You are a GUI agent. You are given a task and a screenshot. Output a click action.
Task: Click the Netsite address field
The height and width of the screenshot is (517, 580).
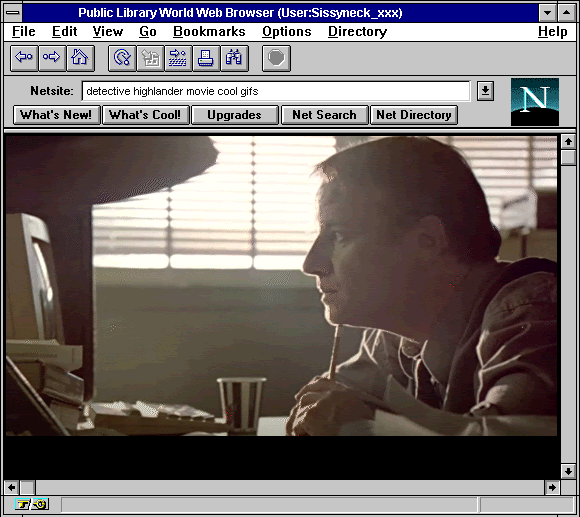(276, 91)
